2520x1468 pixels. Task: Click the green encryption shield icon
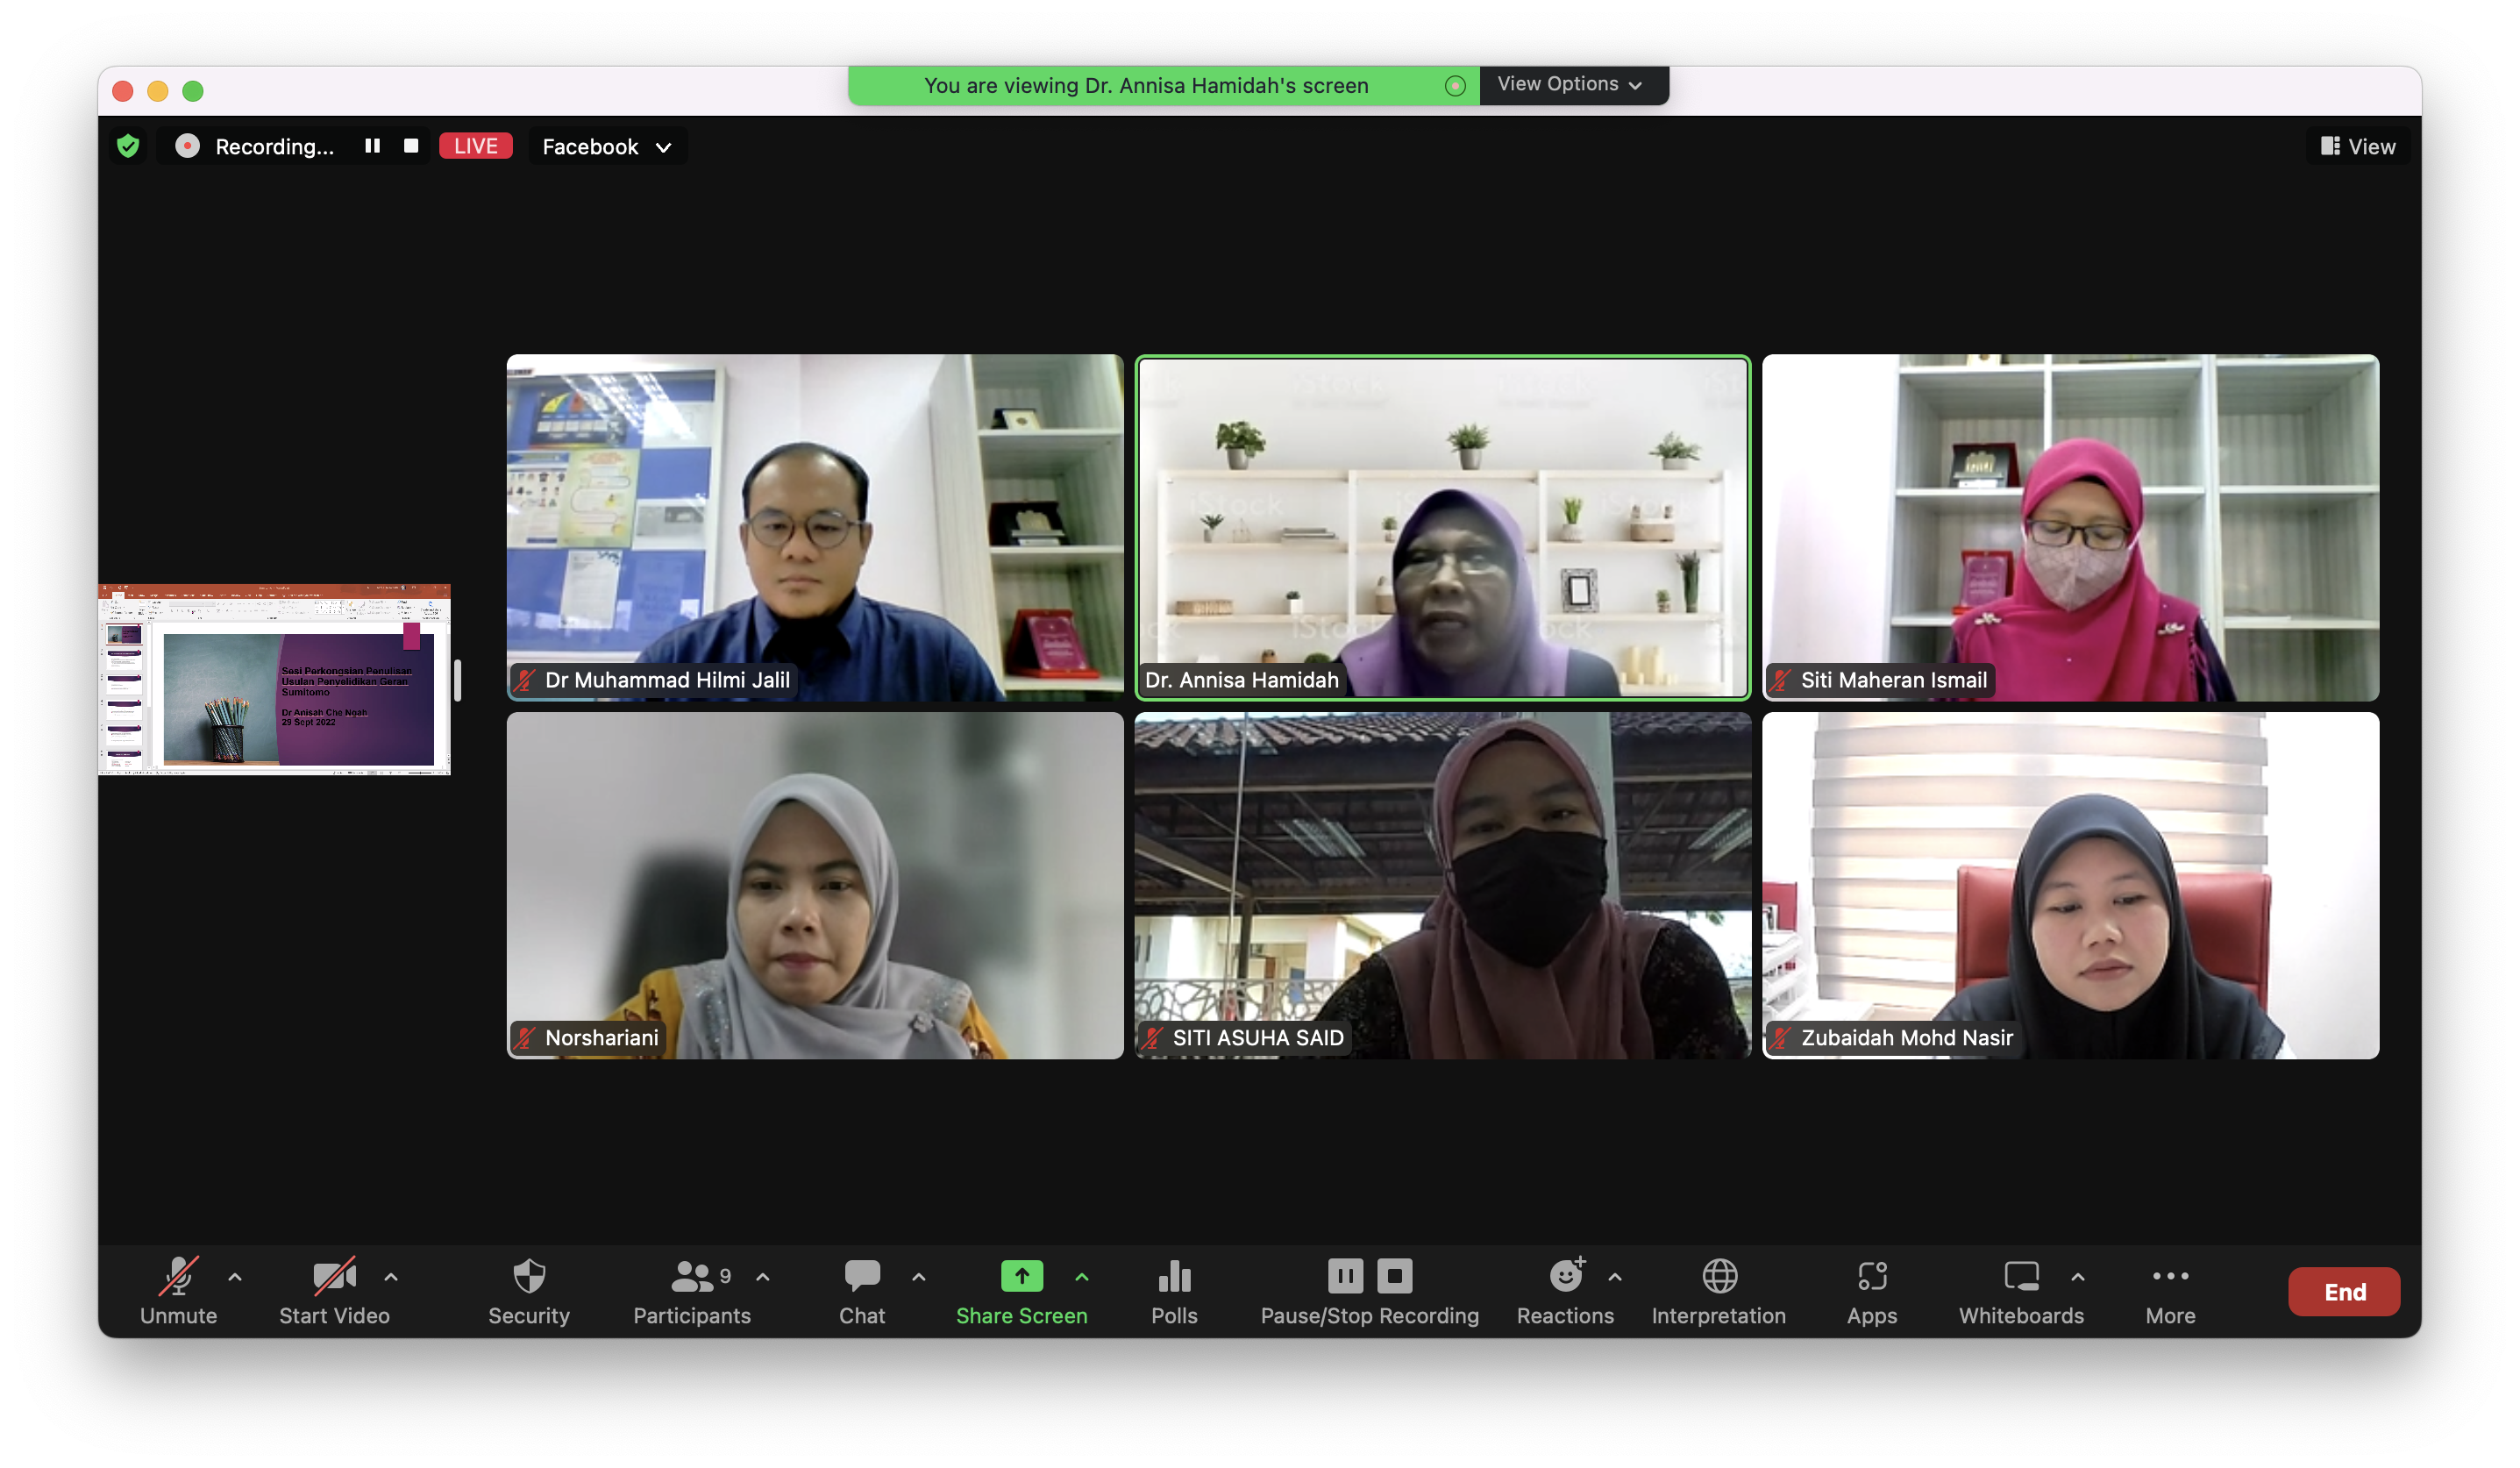click(x=128, y=146)
